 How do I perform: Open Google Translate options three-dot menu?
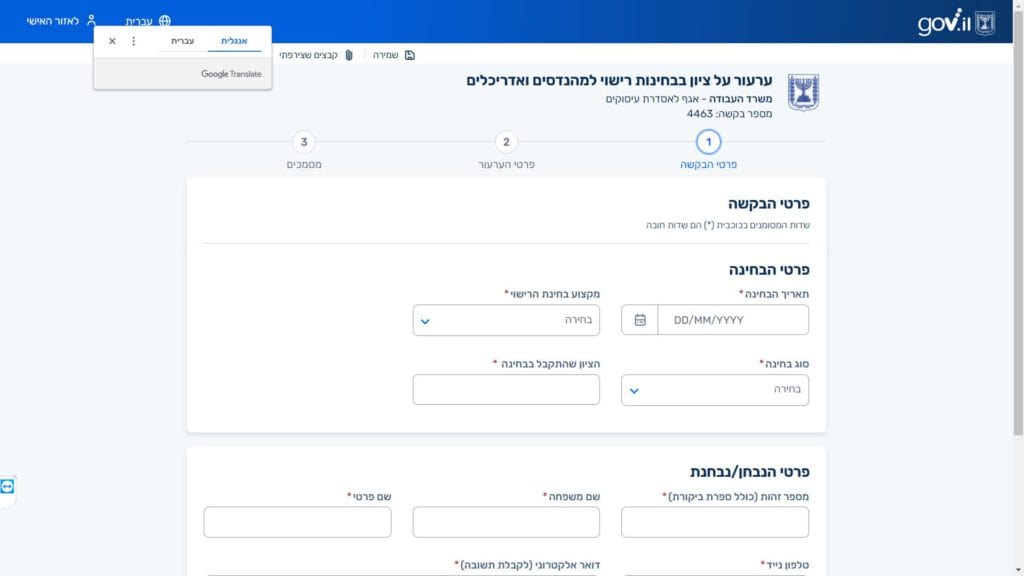click(x=134, y=41)
